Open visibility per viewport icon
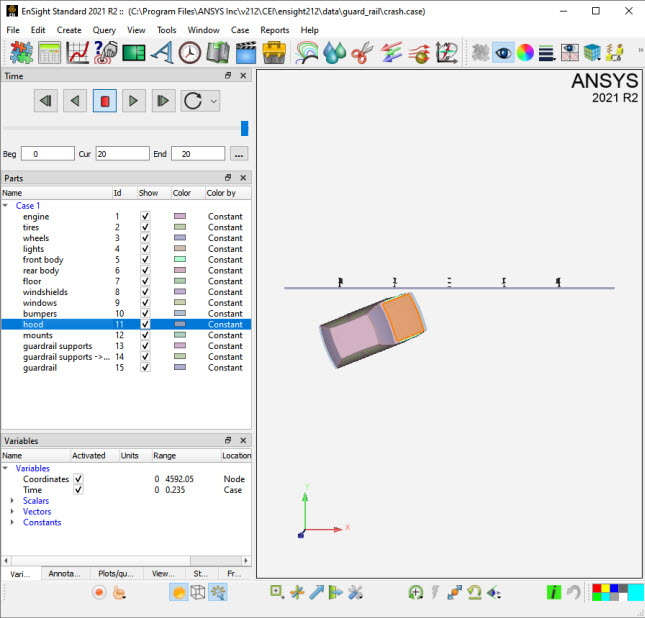The image size is (645, 618). [569, 53]
